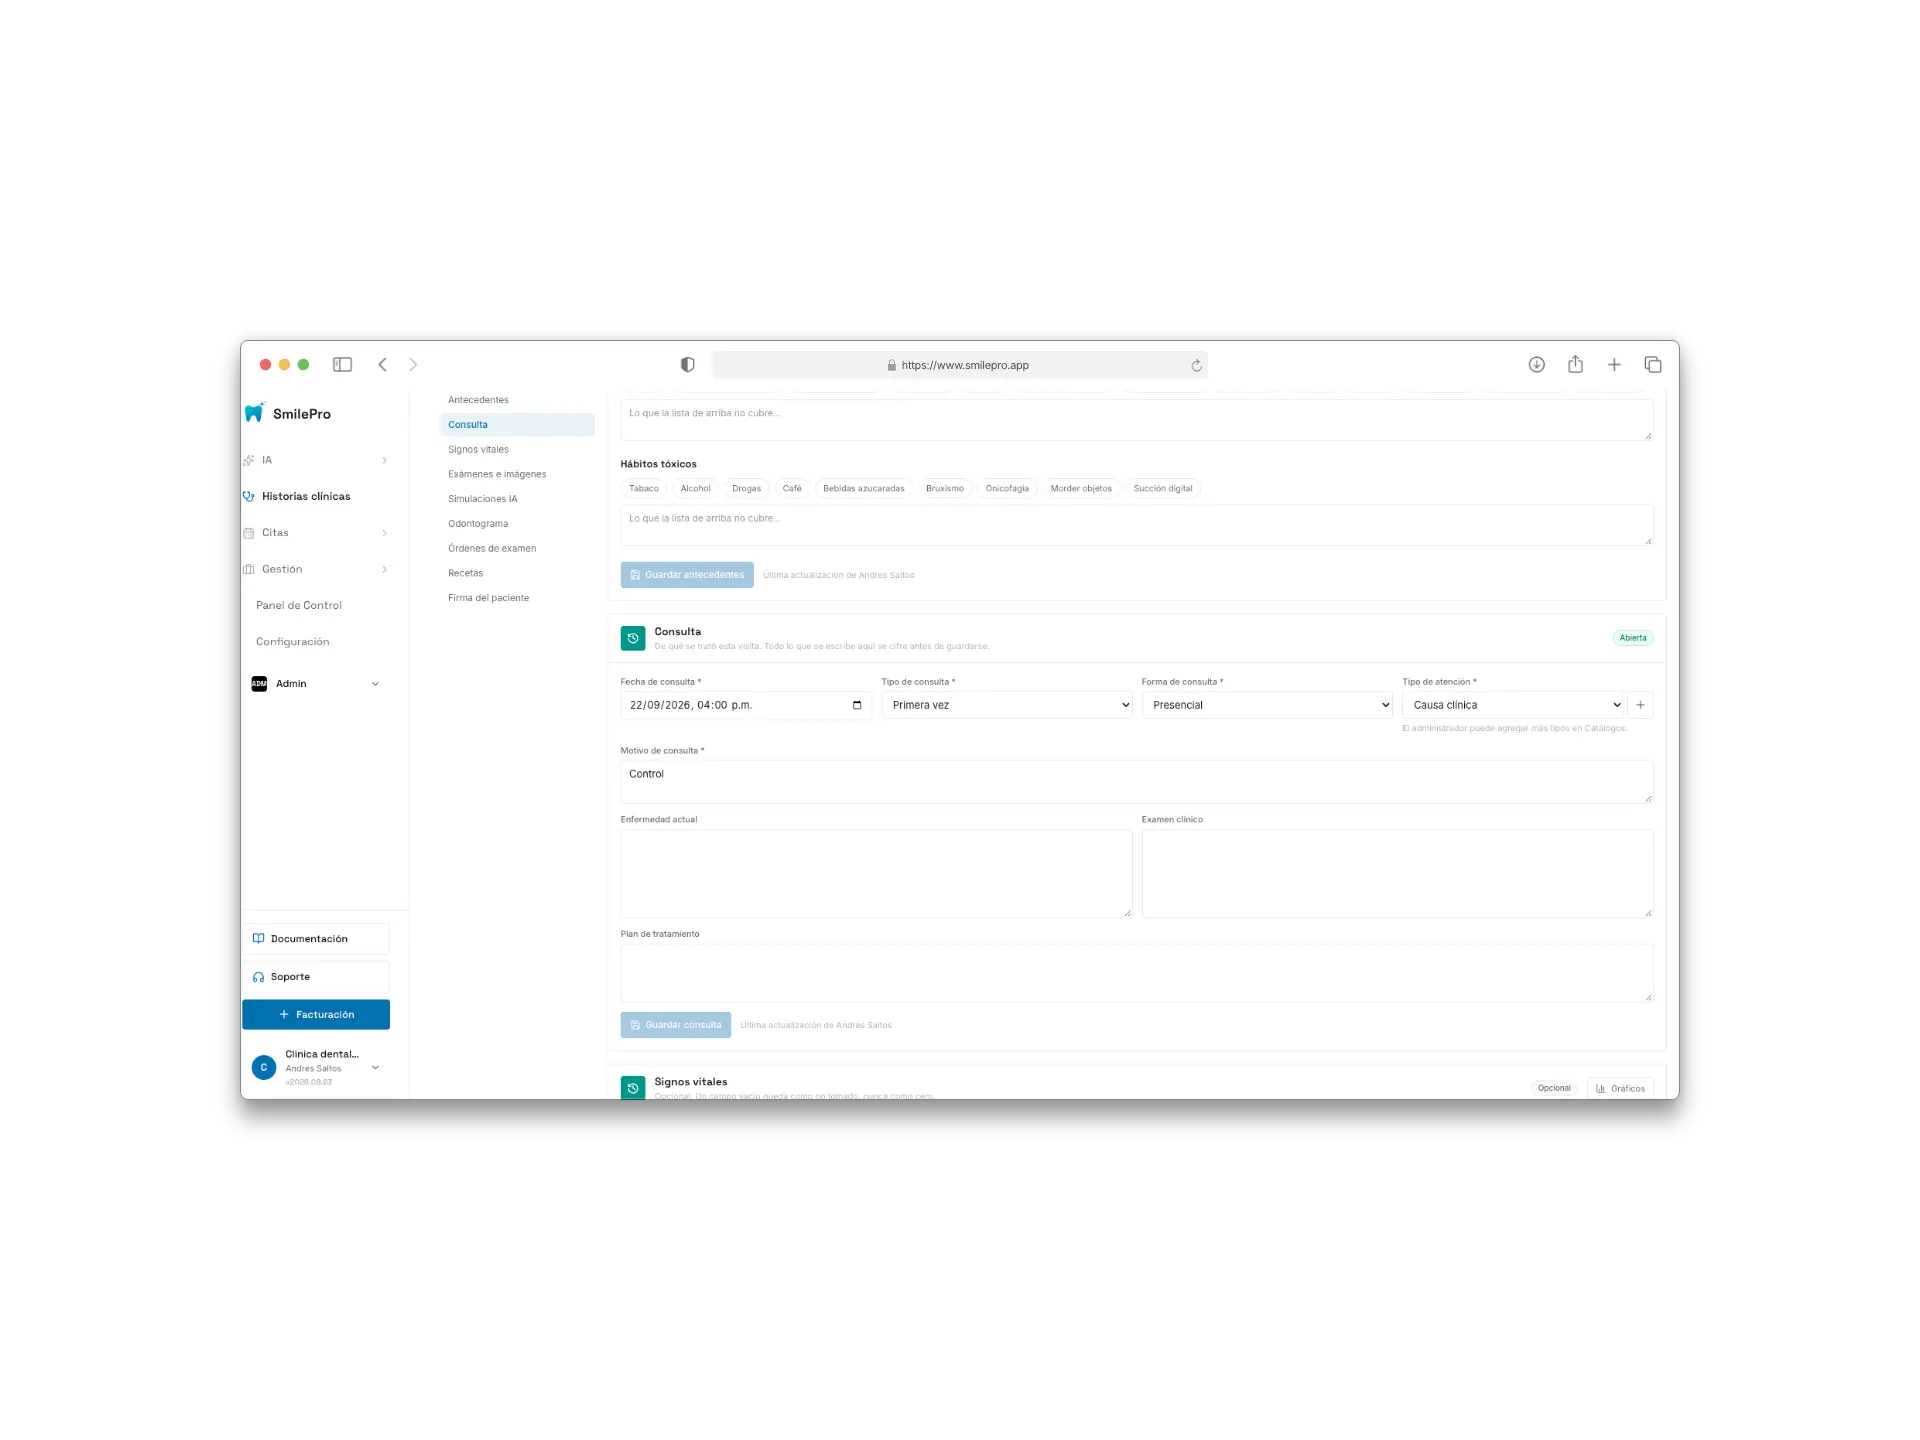This screenshot has height=1440, width=1920.
Task: Open the Facturación button
Action: pos(316,1014)
